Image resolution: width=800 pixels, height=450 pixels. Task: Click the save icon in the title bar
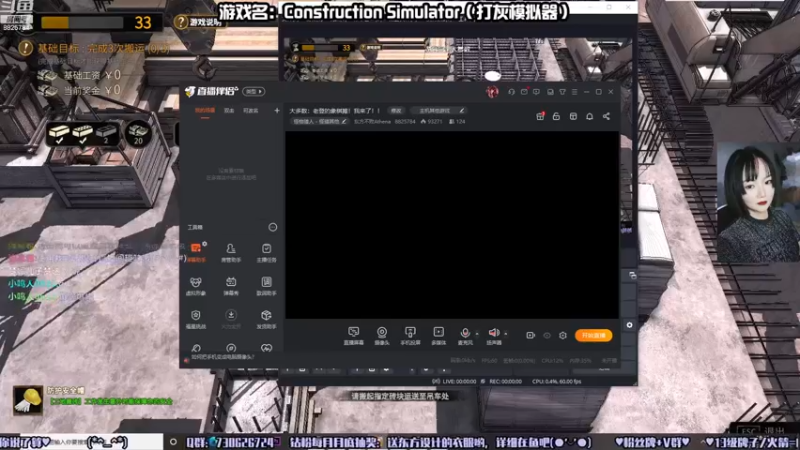coord(550,92)
